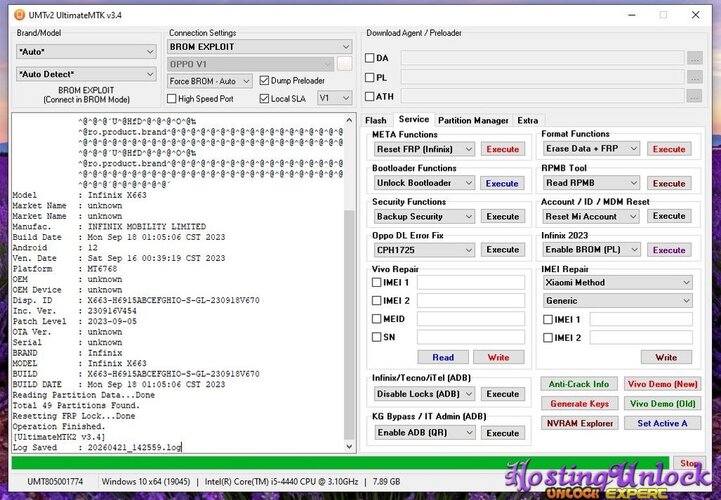Execute the Format Functions action
The image size is (721, 500).
[669, 149]
